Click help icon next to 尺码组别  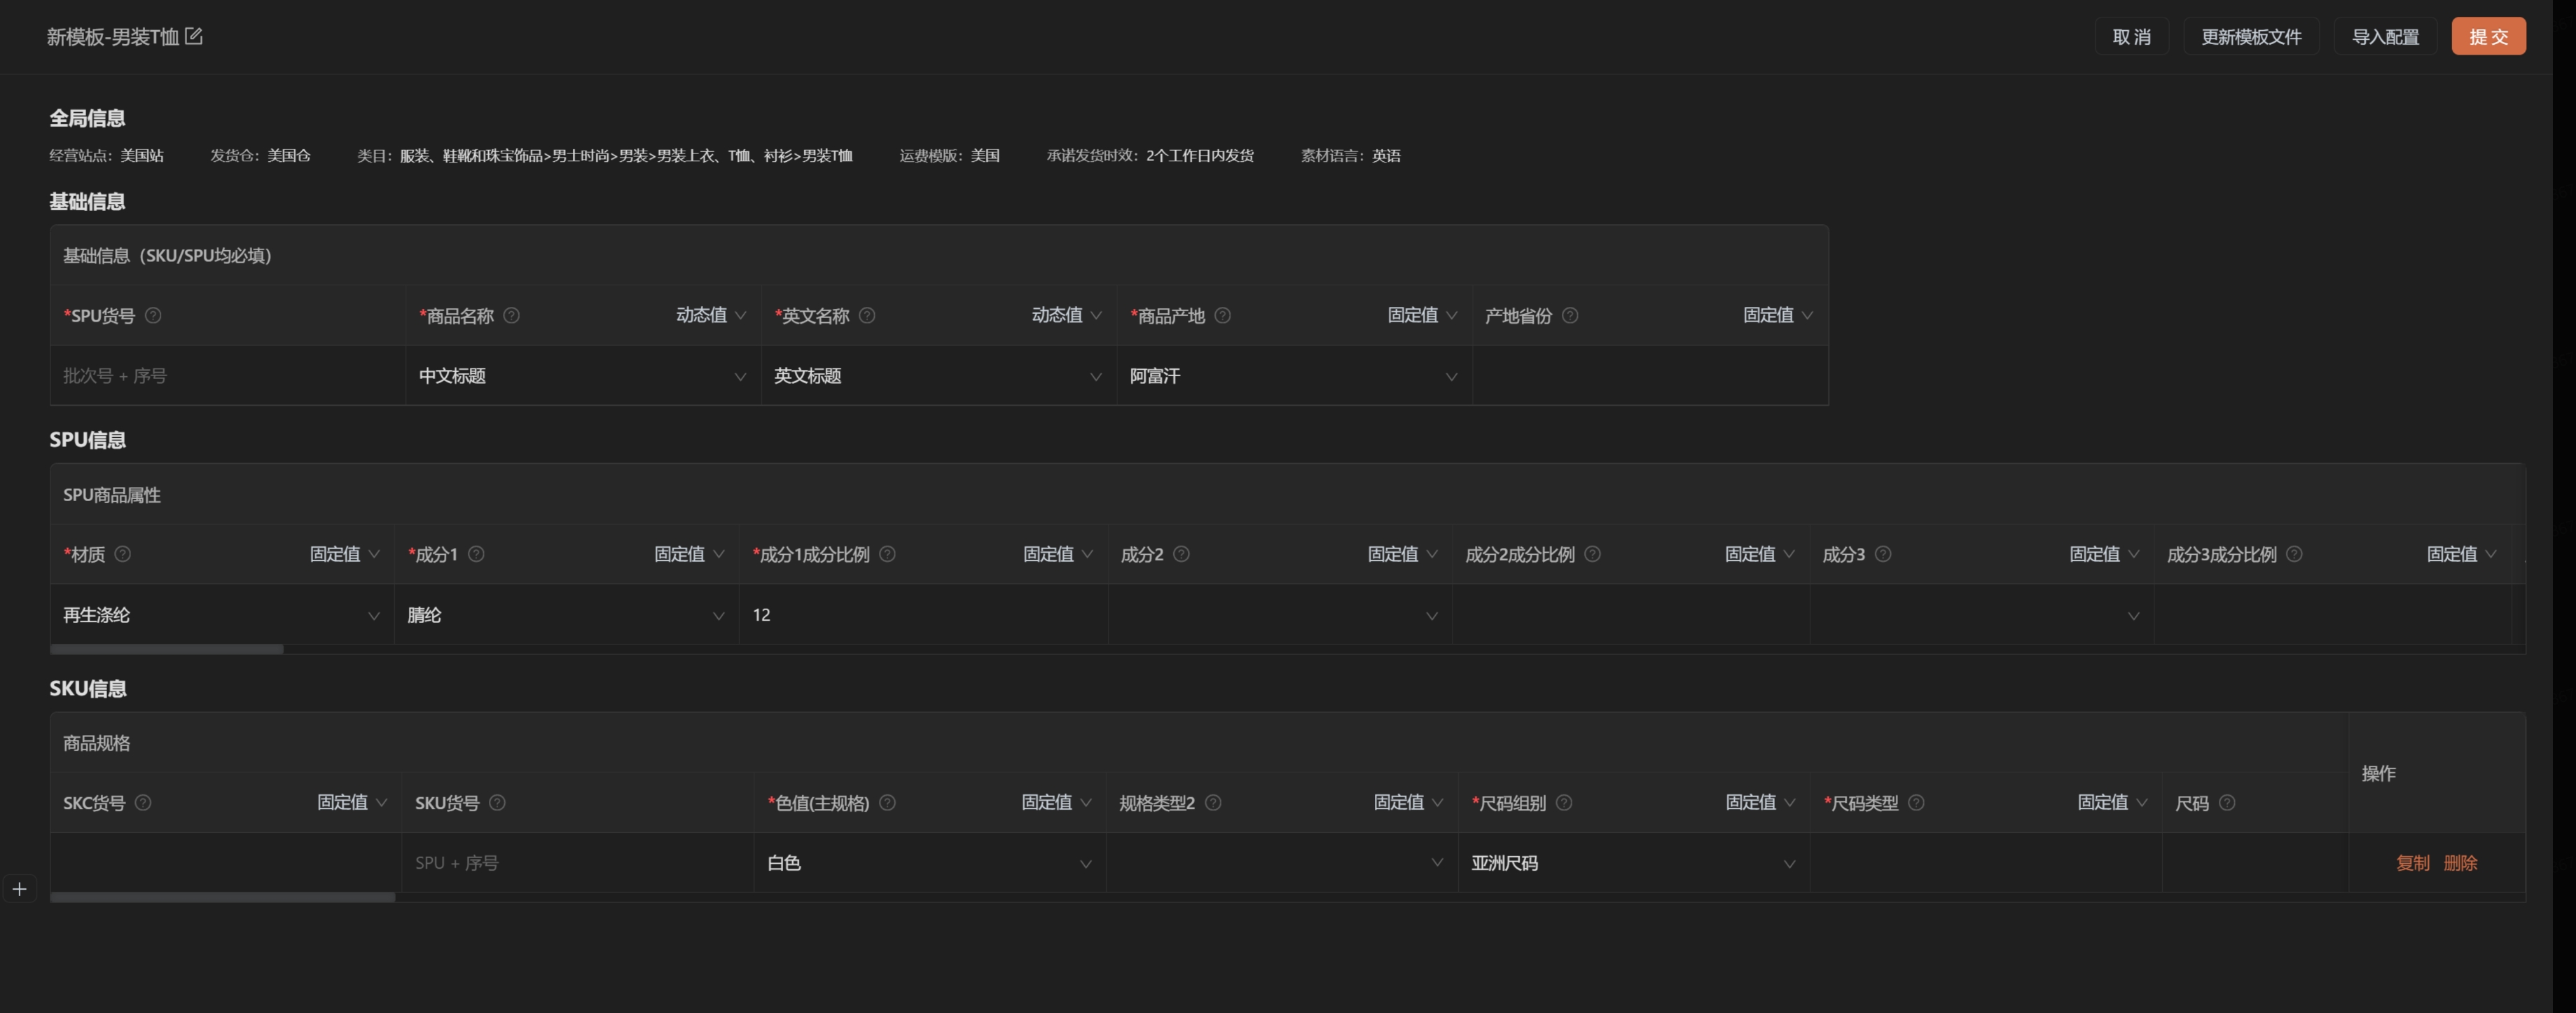click(1564, 803)
